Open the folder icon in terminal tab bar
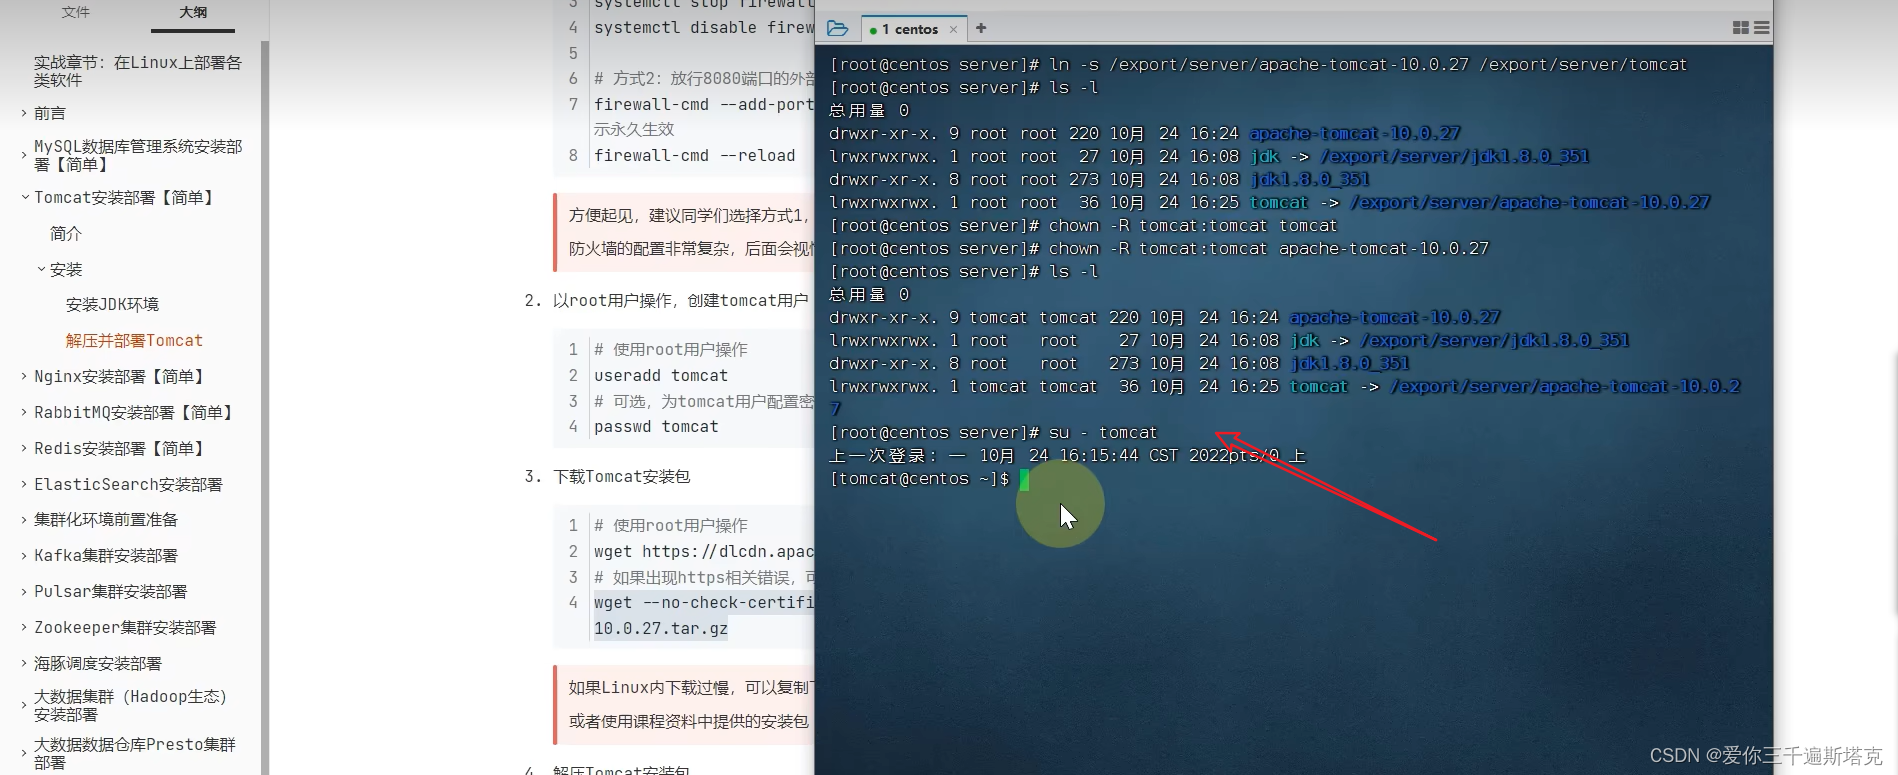Screen dimensions: 1898x775 pyautogui.click(x=838, y=29)
